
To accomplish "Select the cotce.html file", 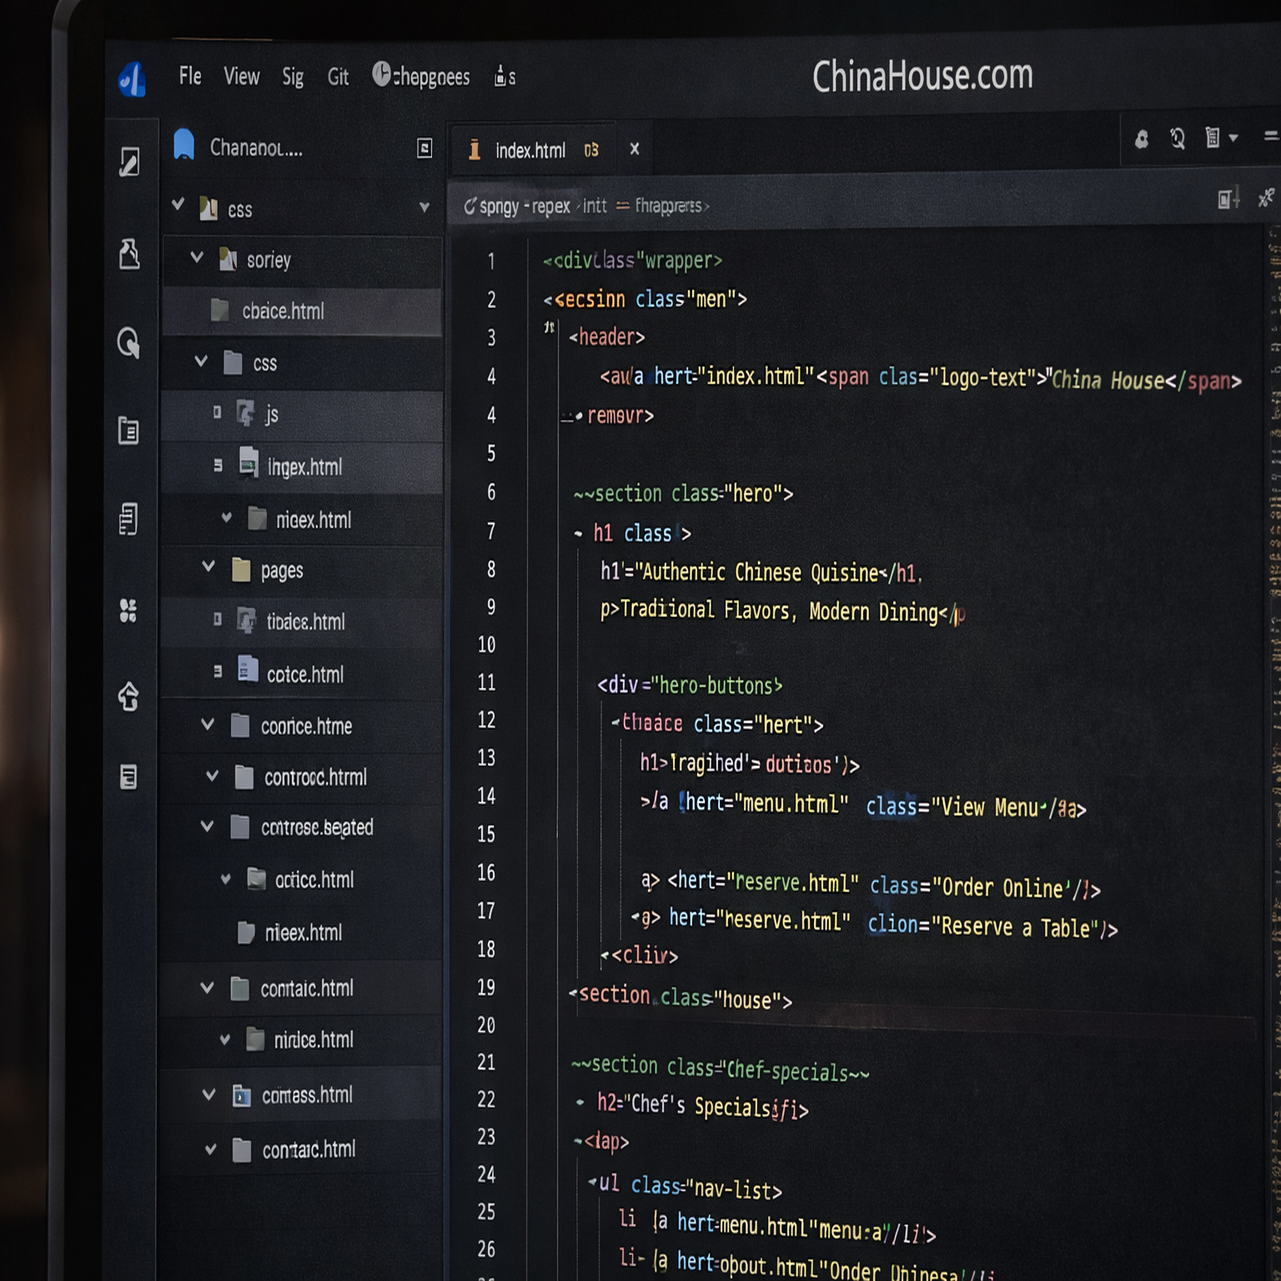I will pos(304,675).
